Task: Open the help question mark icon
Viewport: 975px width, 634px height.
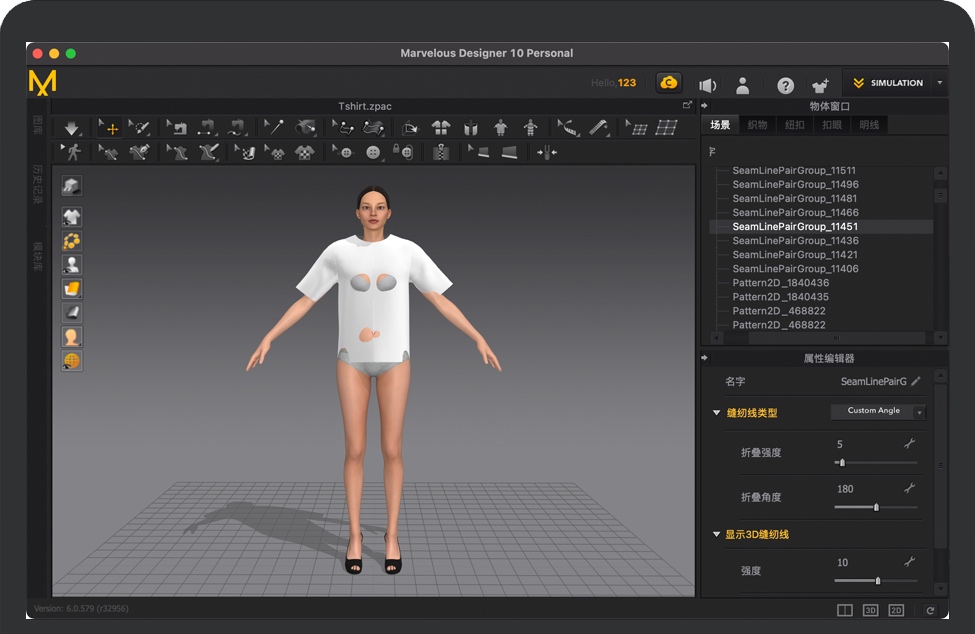Action: tap(786, 85)
